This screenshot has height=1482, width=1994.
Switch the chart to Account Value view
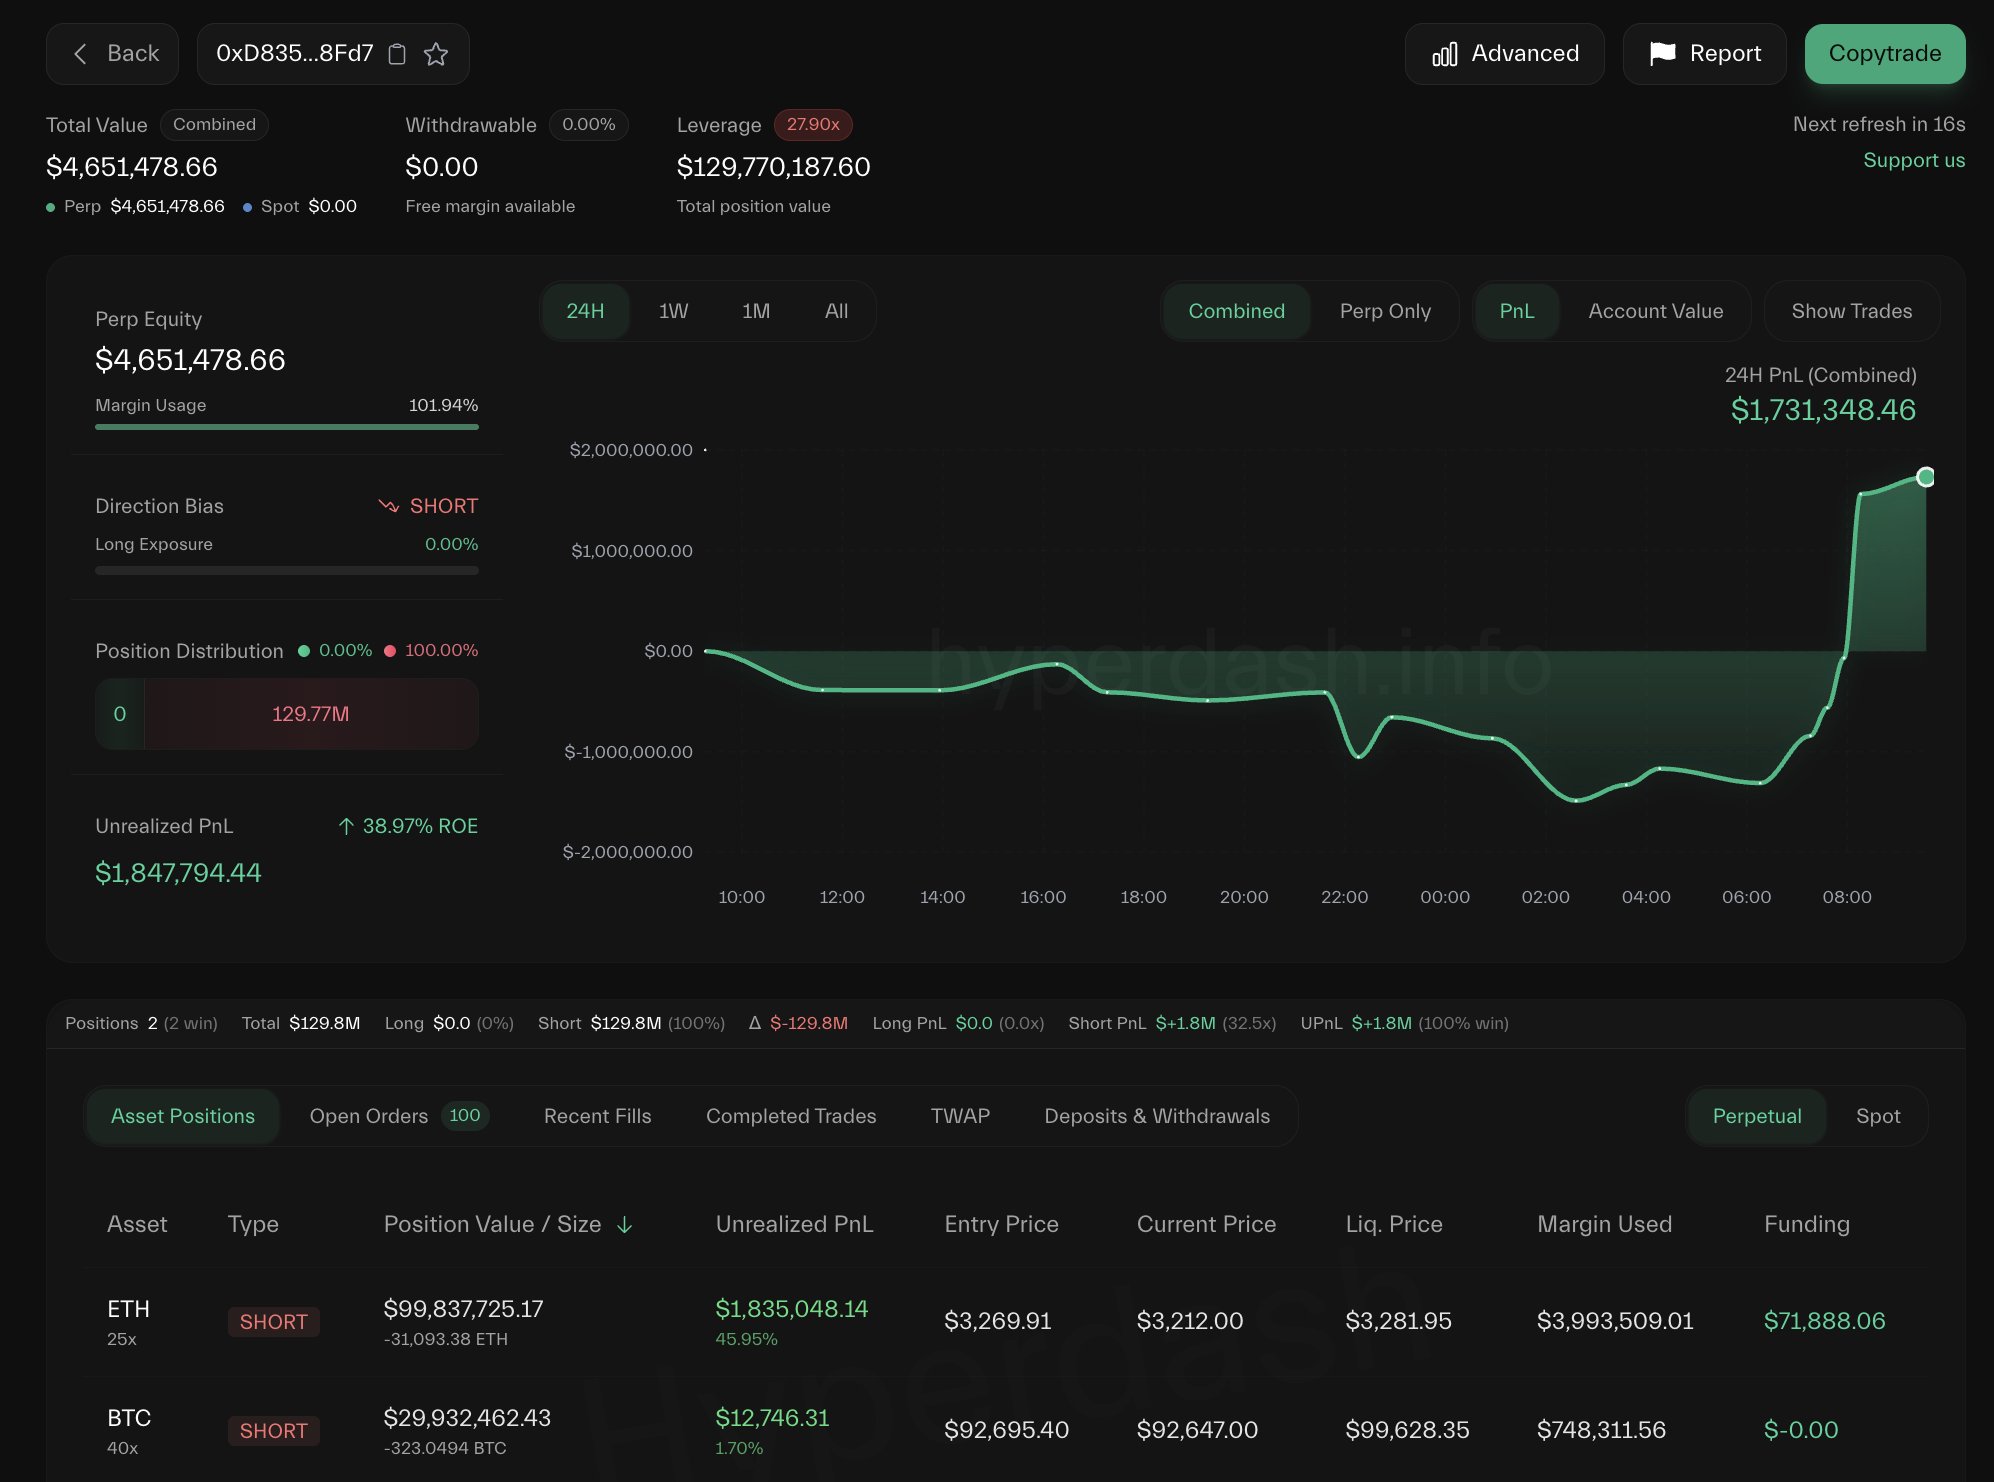1655,311
